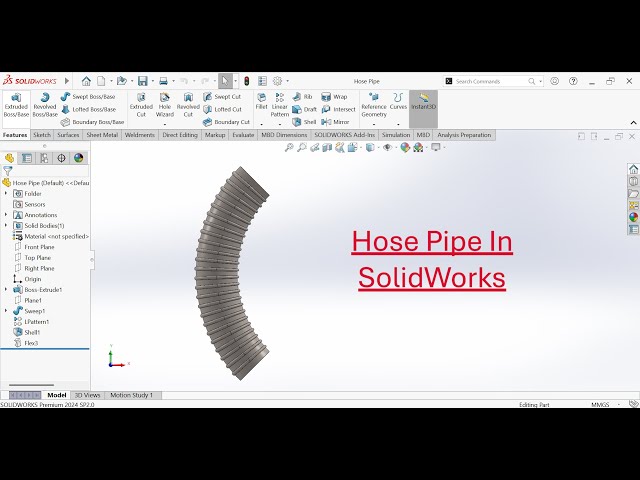Switch to the Evaluate tab
This screenshot has width=640, height=480.
click(x=243, y=135)
